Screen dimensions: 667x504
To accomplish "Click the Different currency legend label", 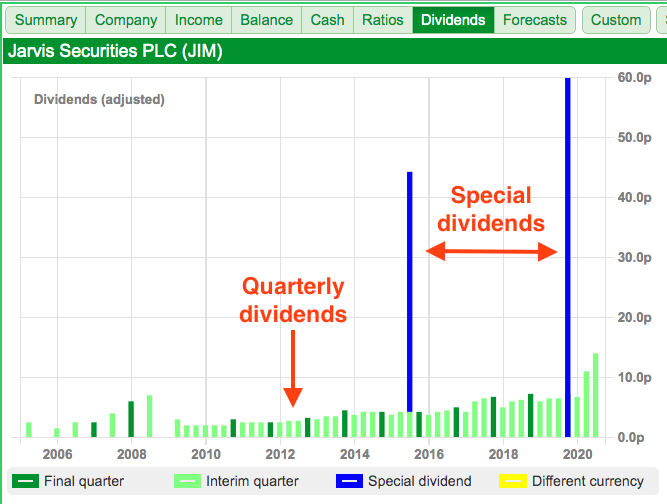I will point(588,481).
